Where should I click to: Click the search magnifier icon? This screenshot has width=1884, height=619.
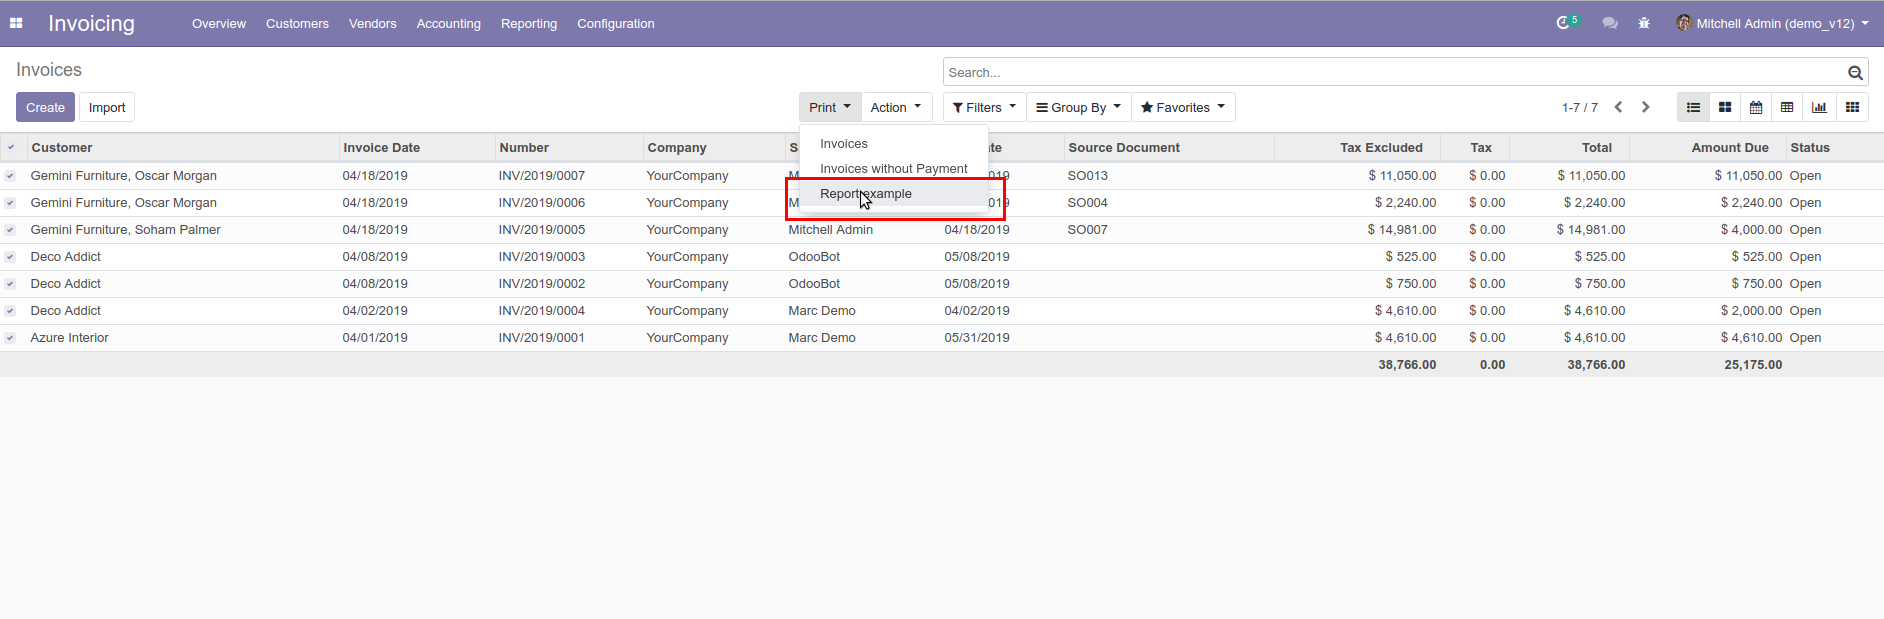point(1855,72)
